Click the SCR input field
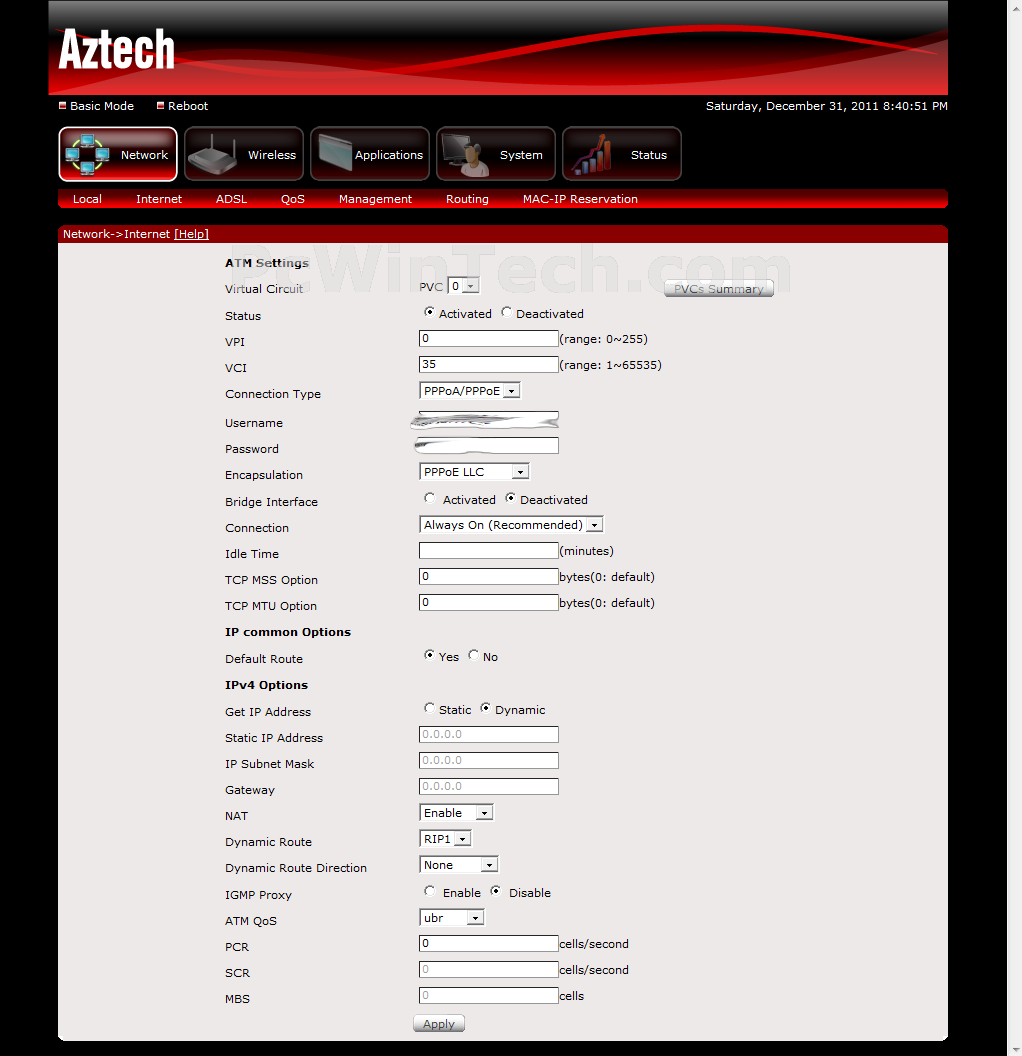 pyautogui.click(x=489, y=969)
